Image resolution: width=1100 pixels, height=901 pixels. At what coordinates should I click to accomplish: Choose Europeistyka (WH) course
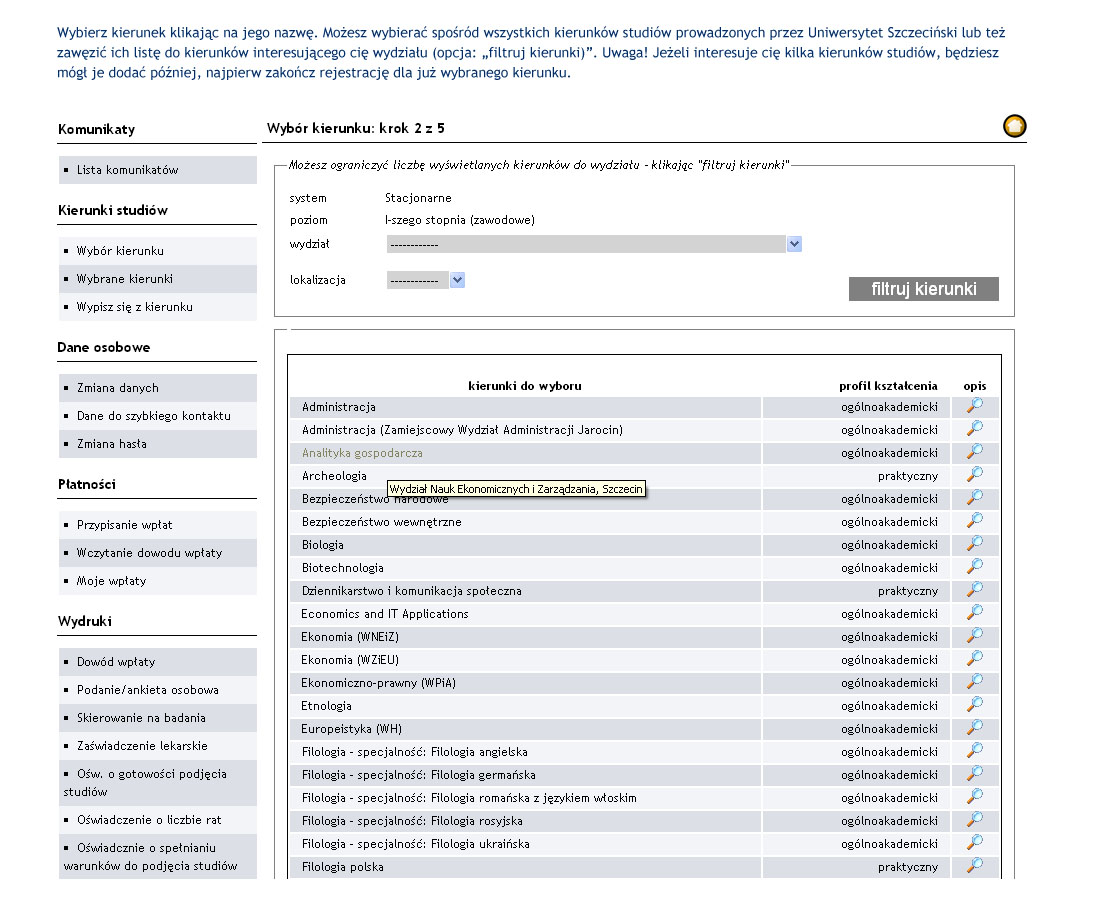[x=351, y=729]
